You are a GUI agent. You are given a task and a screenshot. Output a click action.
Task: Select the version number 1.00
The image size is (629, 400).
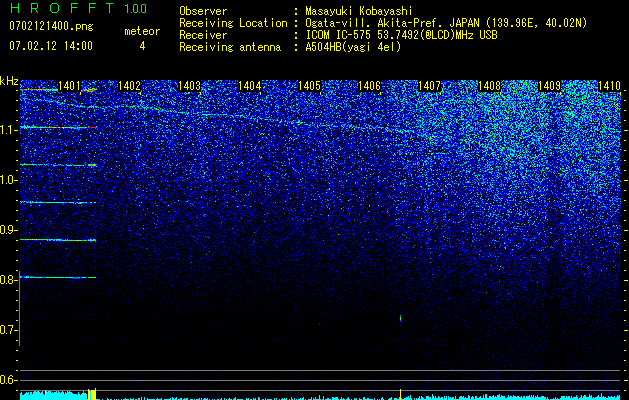coord(135,8)
